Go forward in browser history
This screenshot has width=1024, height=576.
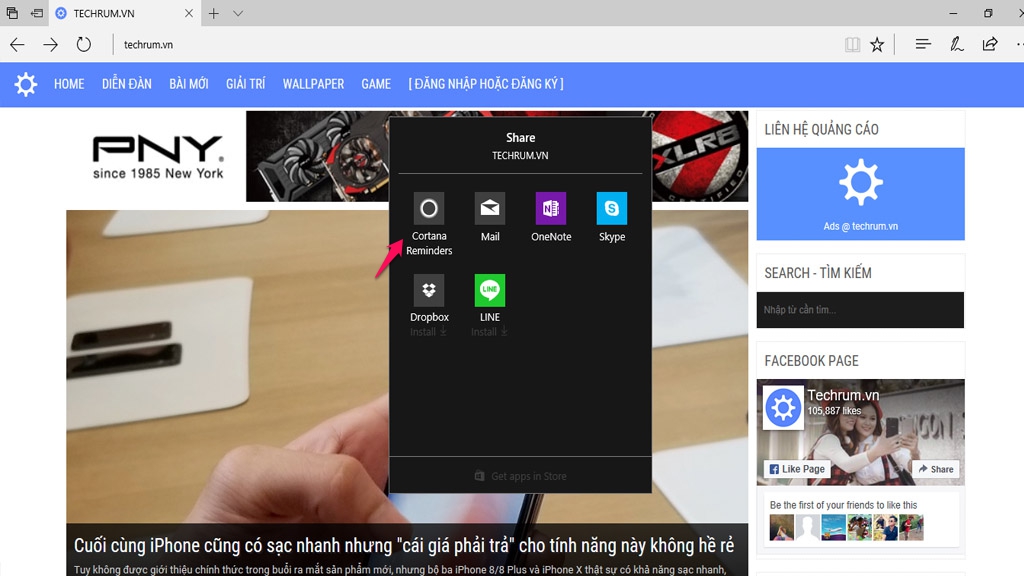tap(50, 44)
